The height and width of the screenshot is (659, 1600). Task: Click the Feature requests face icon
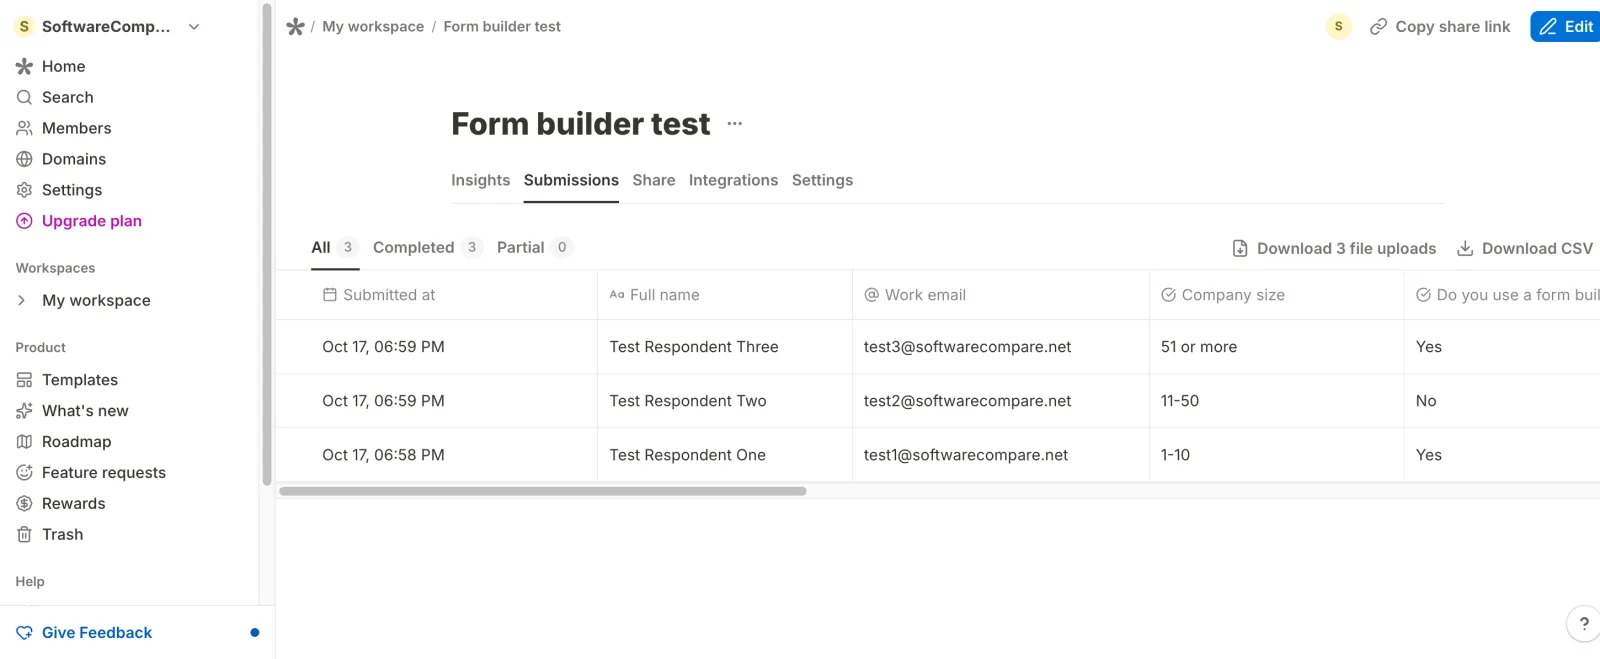[24, 473]
